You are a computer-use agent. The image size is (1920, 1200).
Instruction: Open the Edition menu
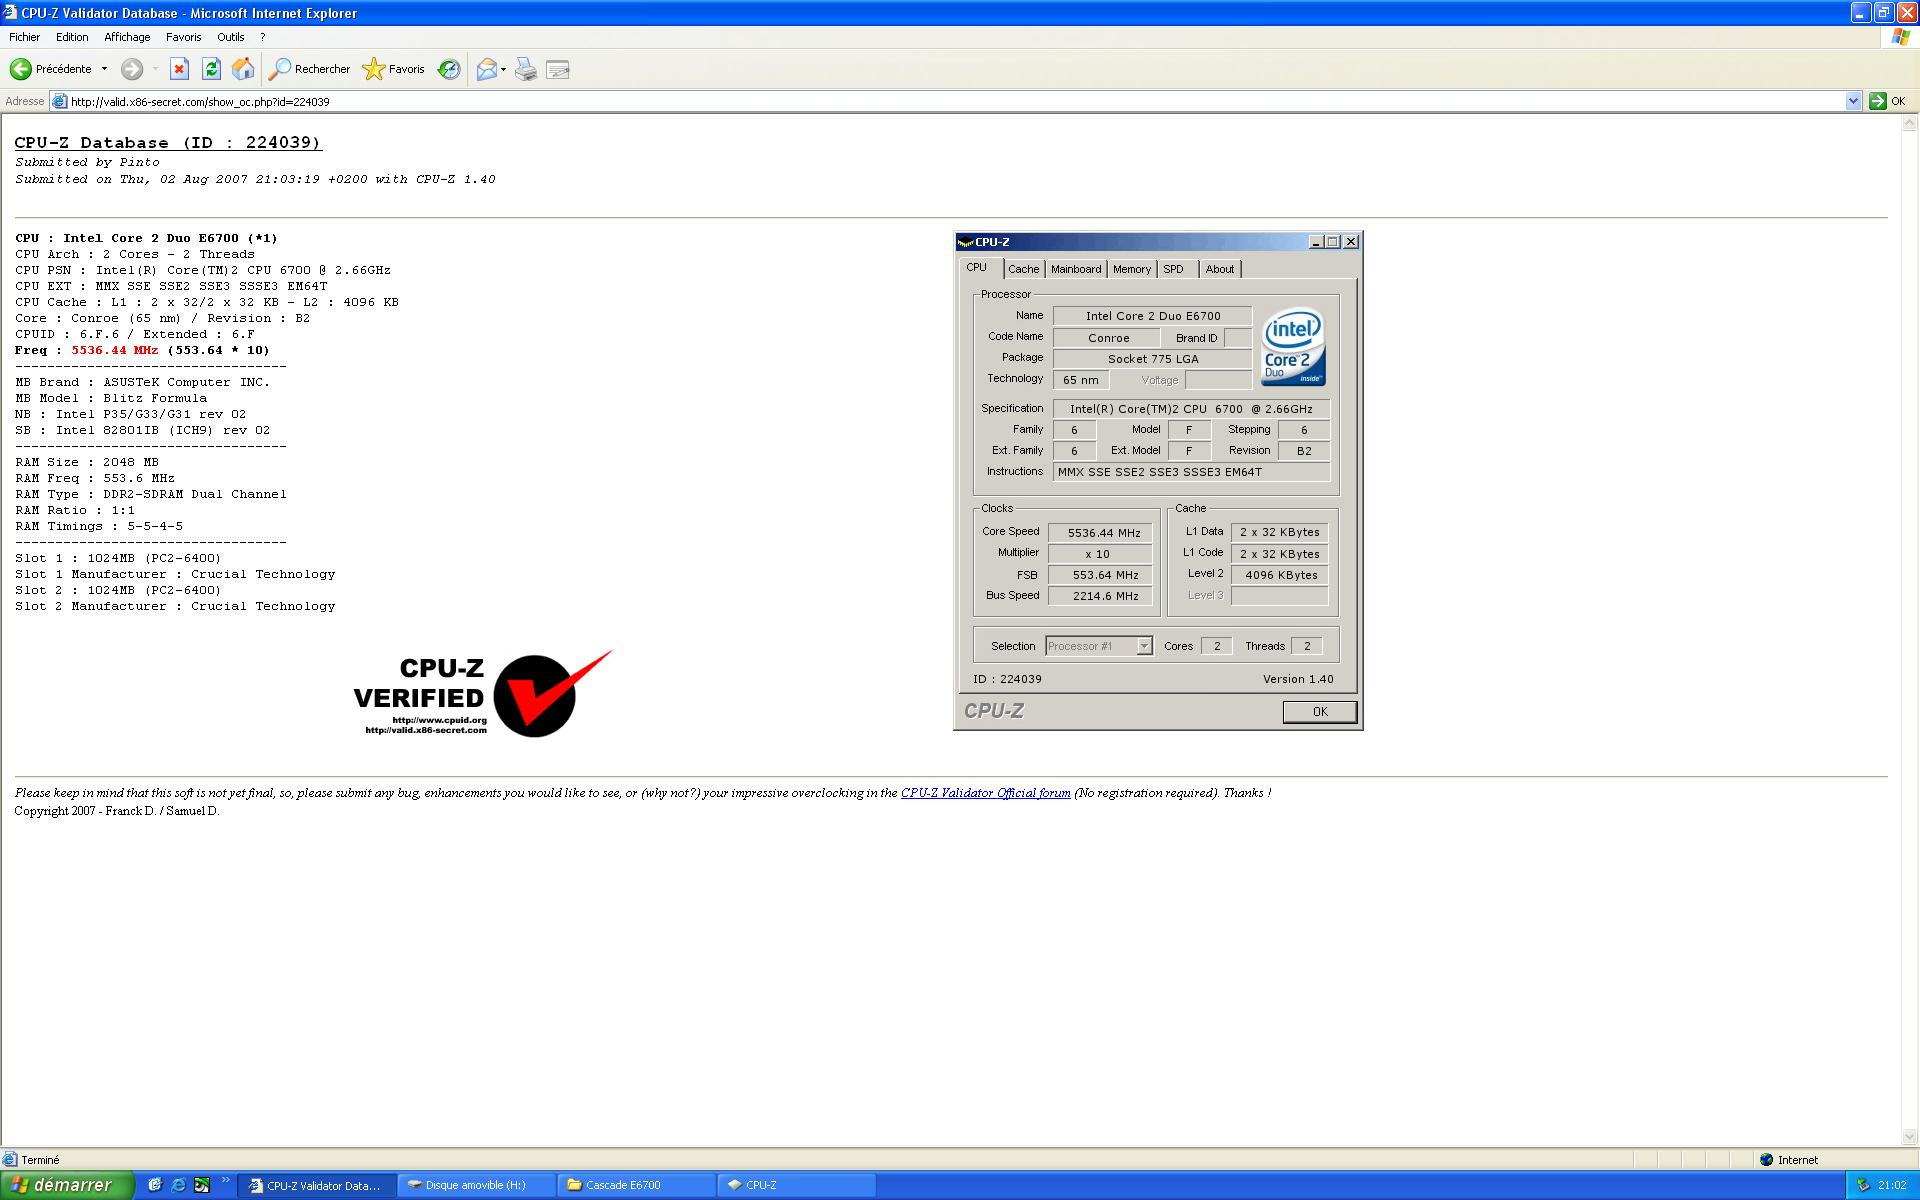[72, 37]
